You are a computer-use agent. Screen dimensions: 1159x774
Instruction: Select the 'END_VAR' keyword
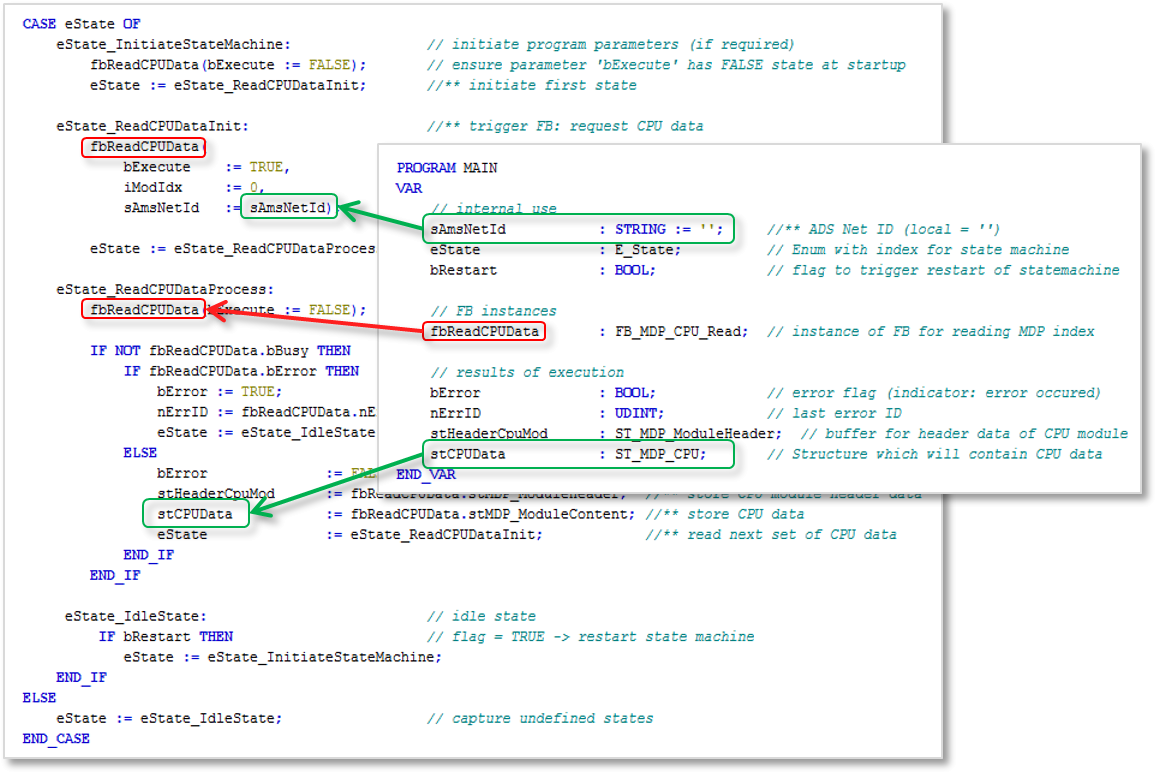point(426,474)
